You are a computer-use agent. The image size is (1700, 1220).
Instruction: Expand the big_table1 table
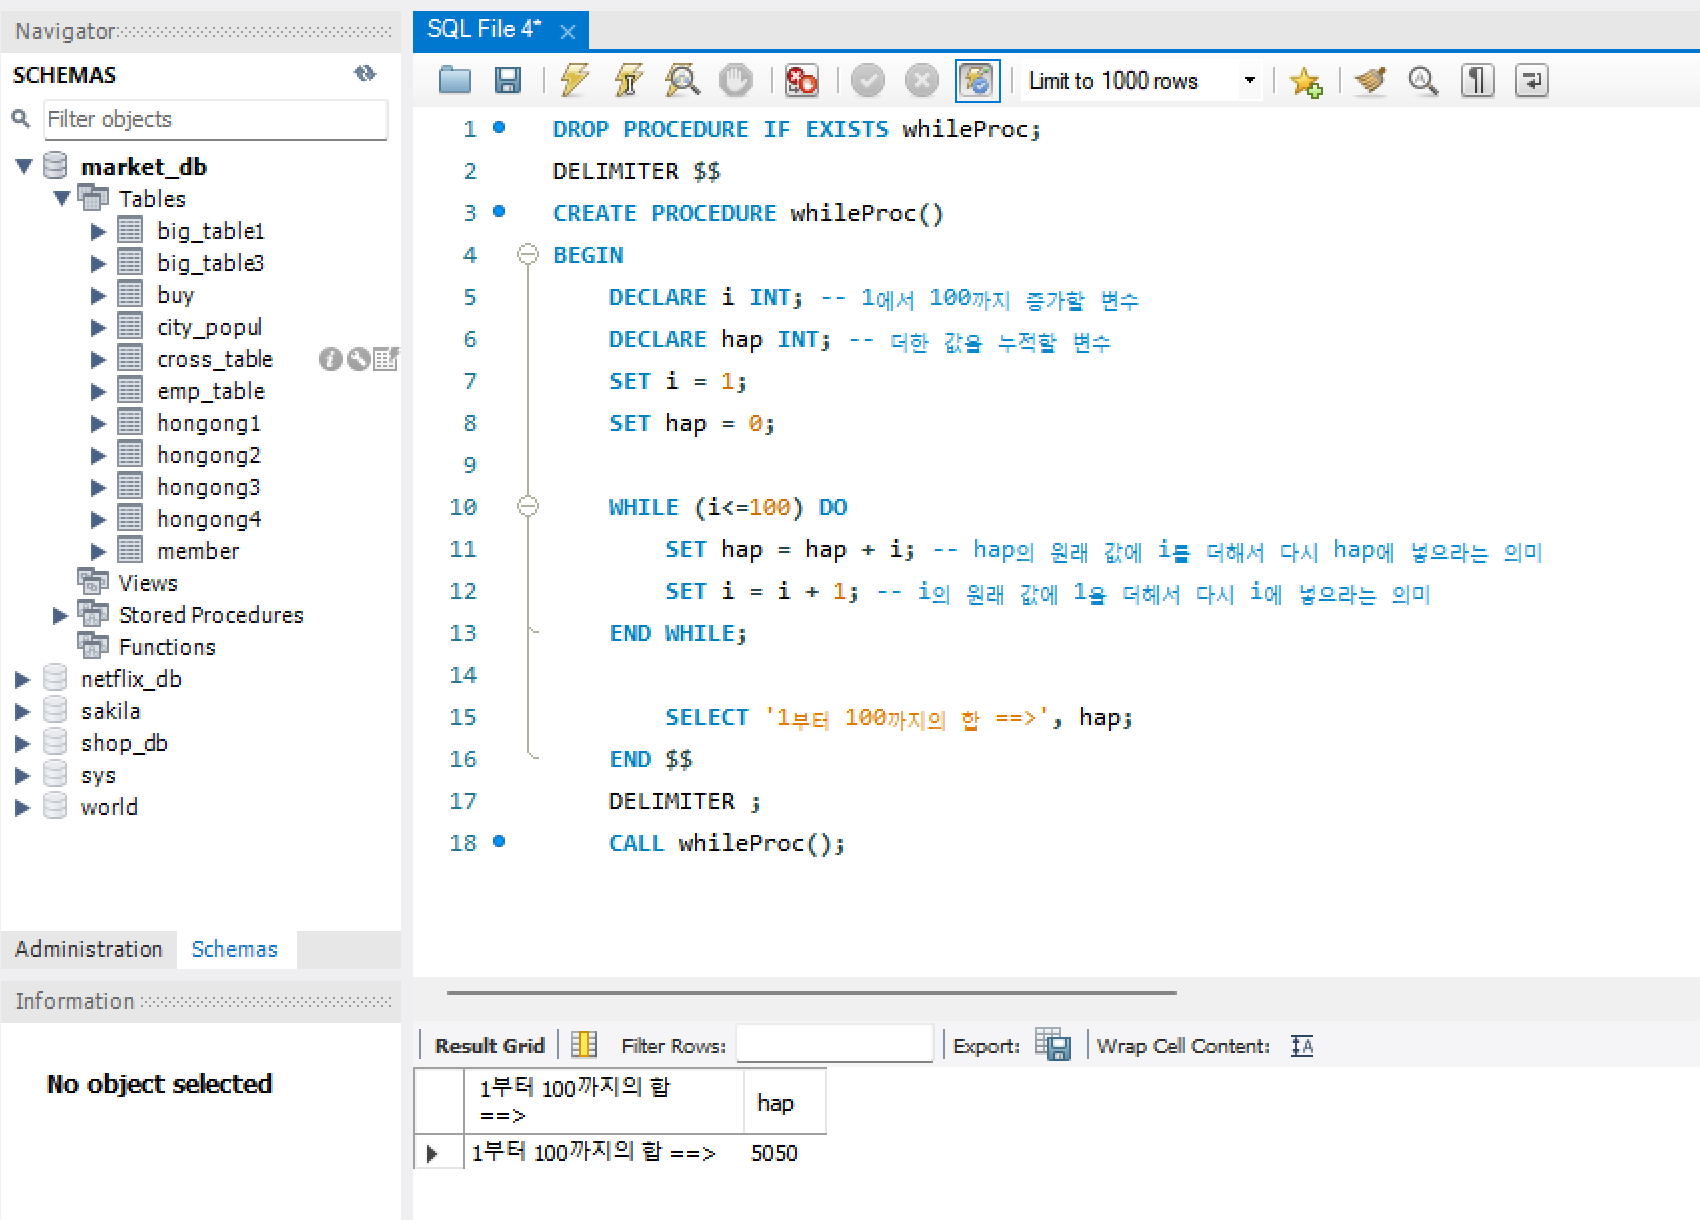pos(98,231)
